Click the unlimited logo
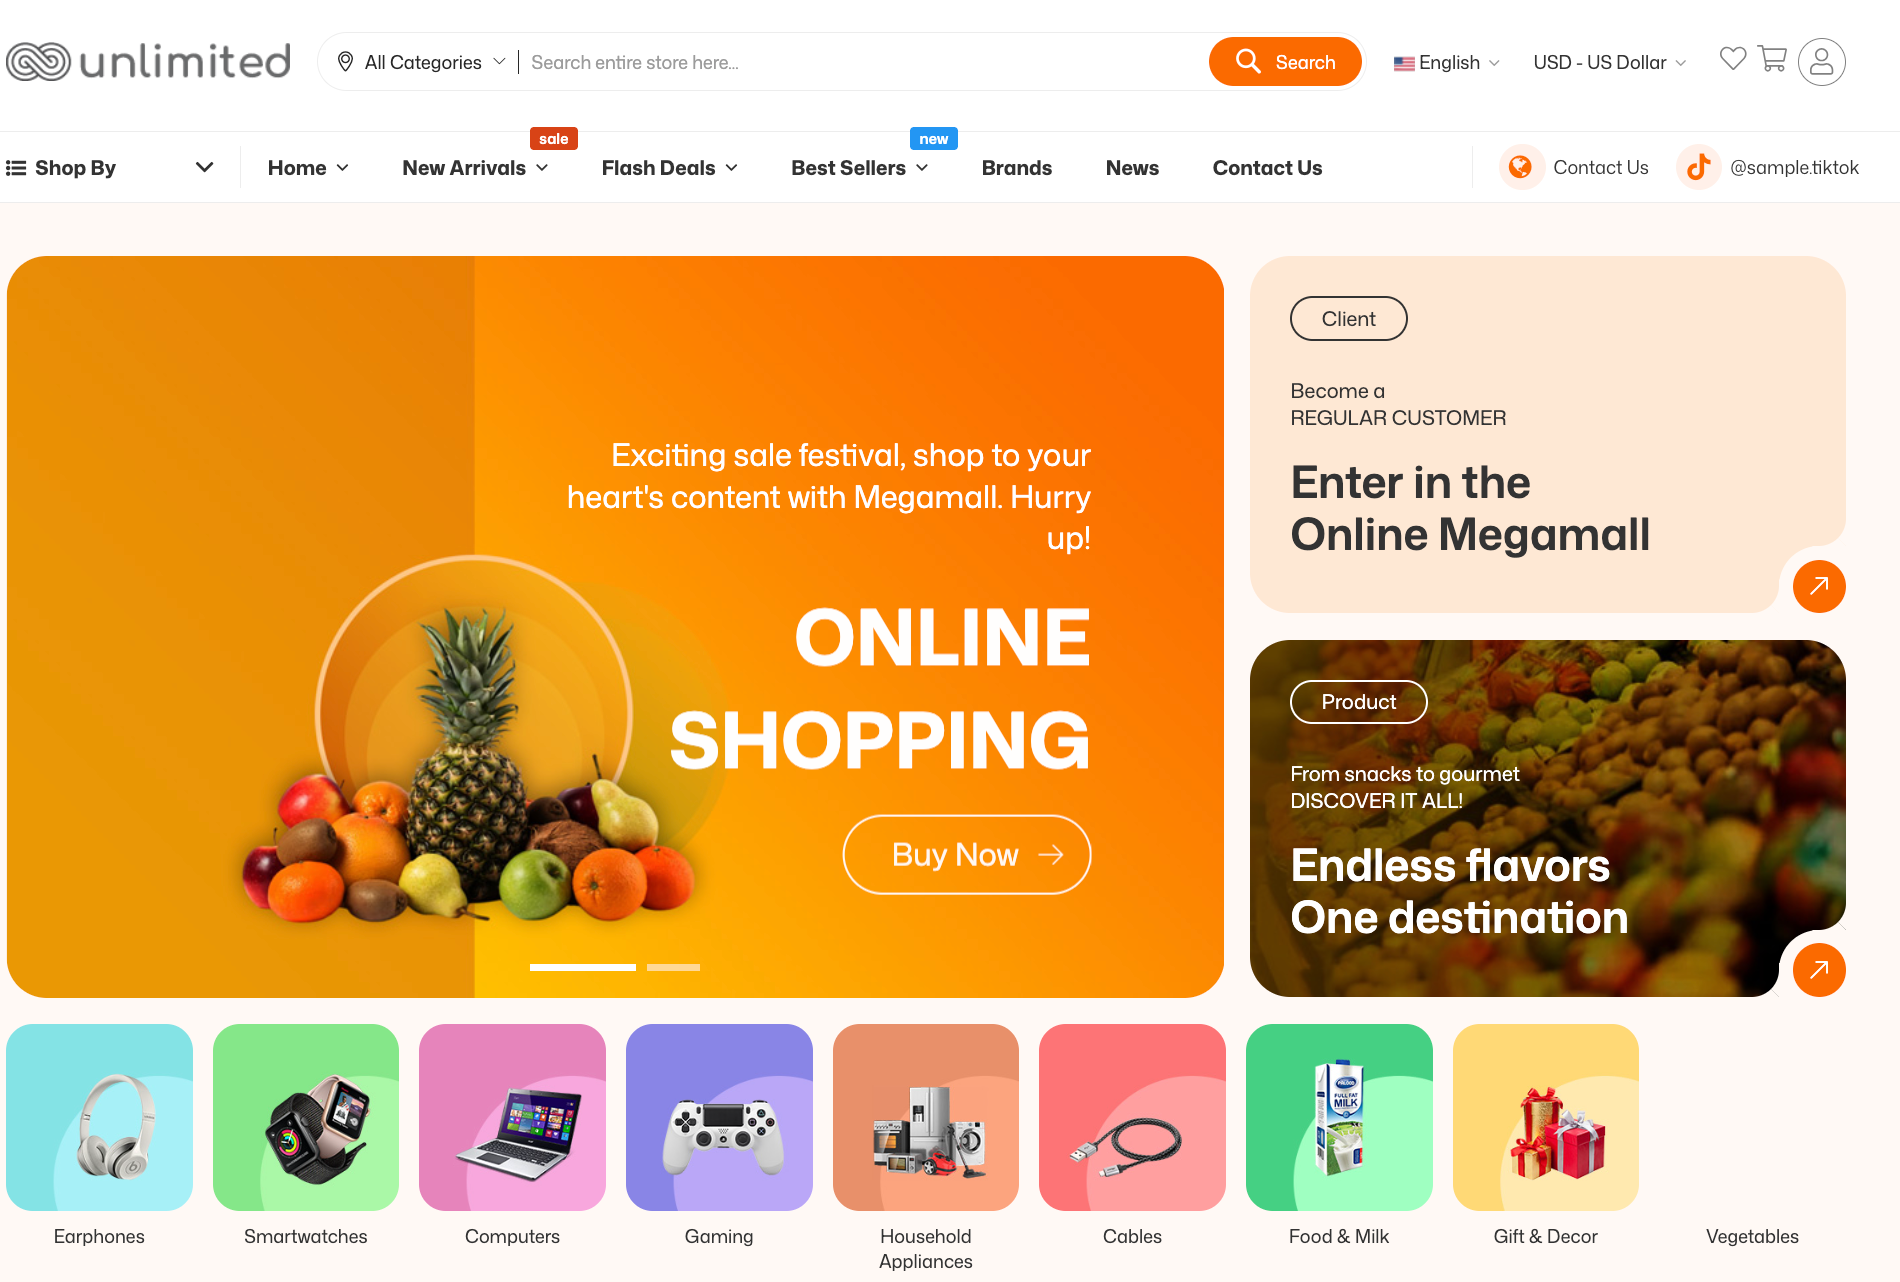The width and height of the screenshot is (1900, 1282). (148, 62)
